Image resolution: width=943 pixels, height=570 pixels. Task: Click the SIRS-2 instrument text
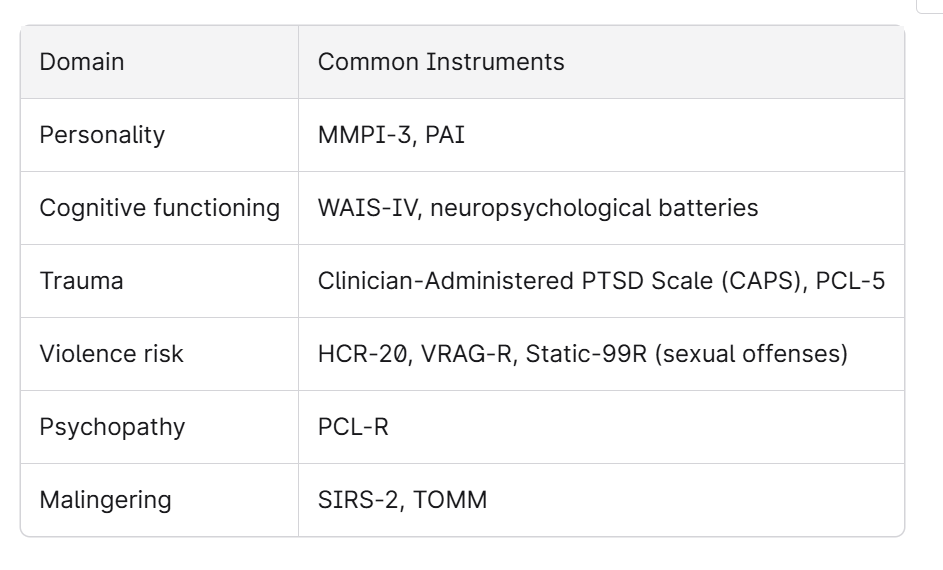click(359, 500)
